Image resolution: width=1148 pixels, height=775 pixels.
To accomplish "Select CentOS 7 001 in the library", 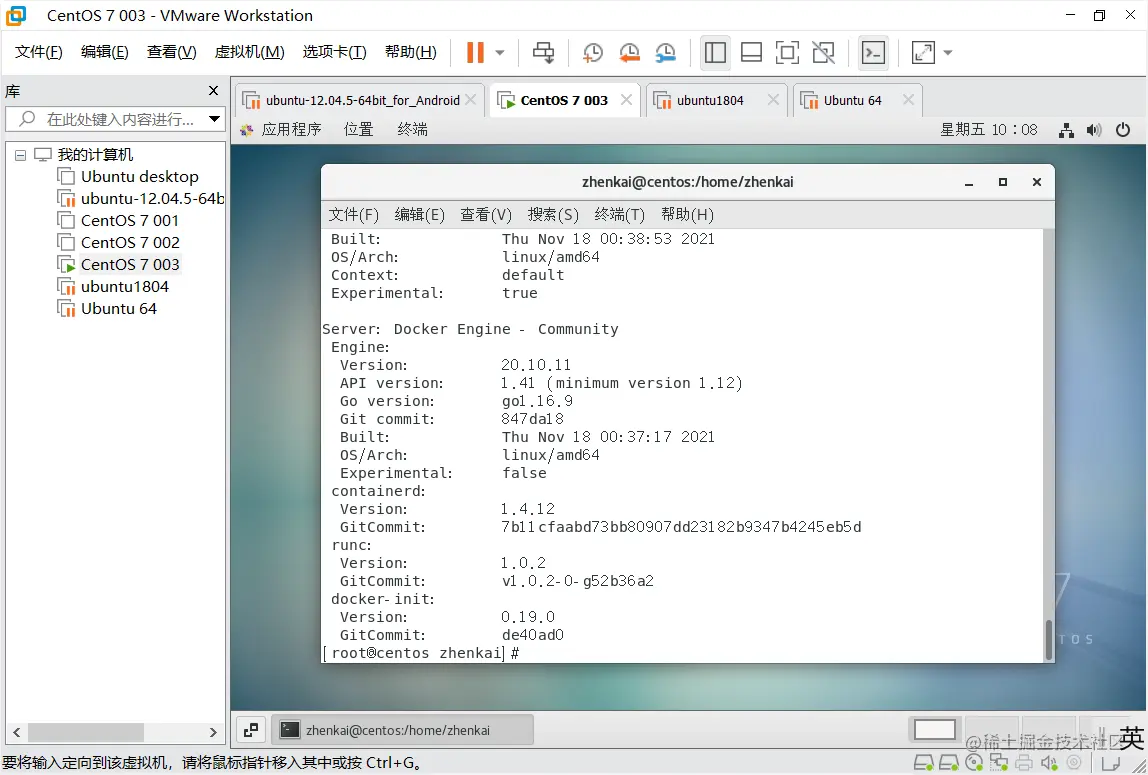I will tap(119, 220).
